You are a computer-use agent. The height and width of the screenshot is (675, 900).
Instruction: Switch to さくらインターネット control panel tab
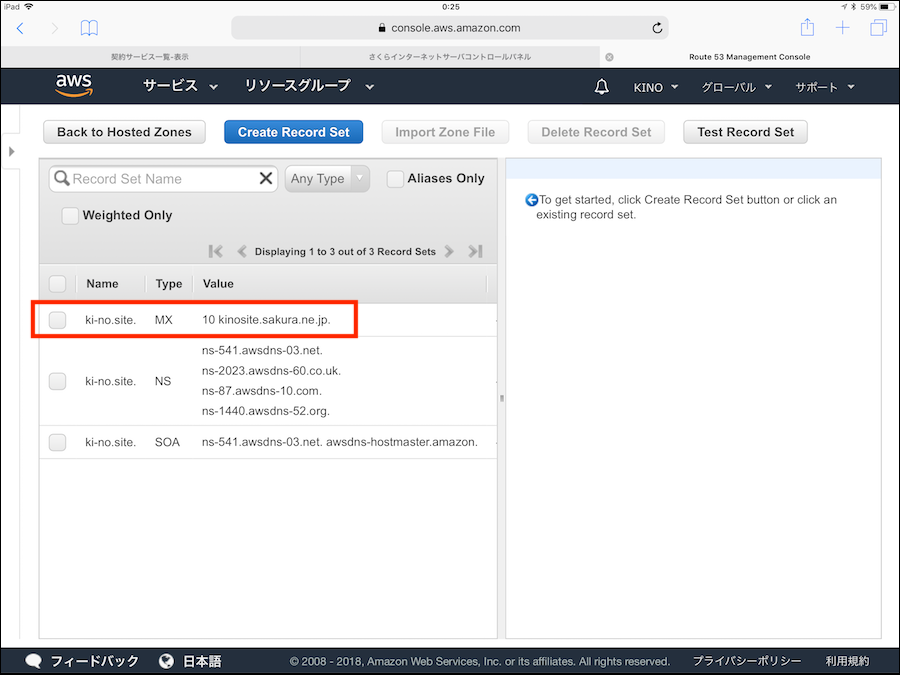tap(450, 57)
